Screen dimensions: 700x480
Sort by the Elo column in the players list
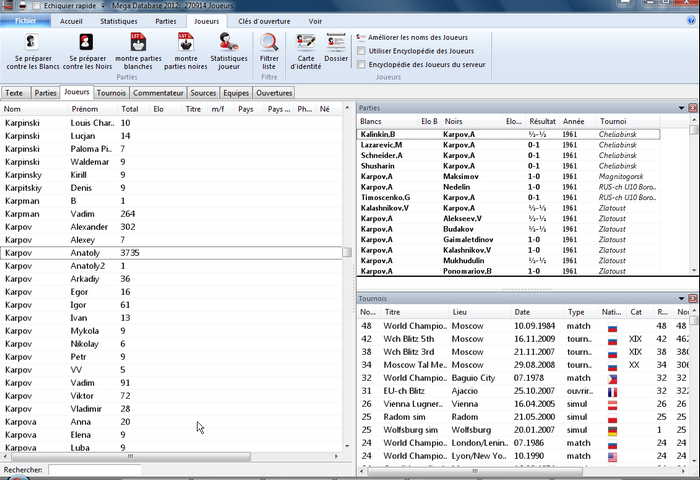tap(165, 109)
